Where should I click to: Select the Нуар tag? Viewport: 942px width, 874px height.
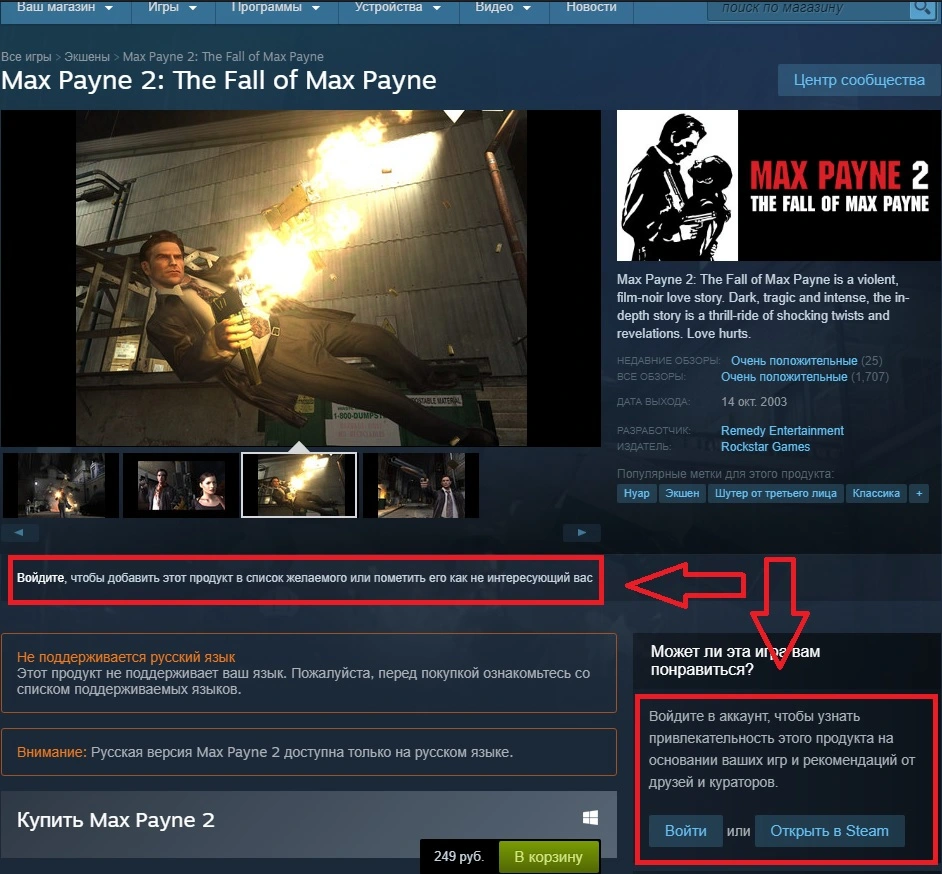(x=636, y=493)
